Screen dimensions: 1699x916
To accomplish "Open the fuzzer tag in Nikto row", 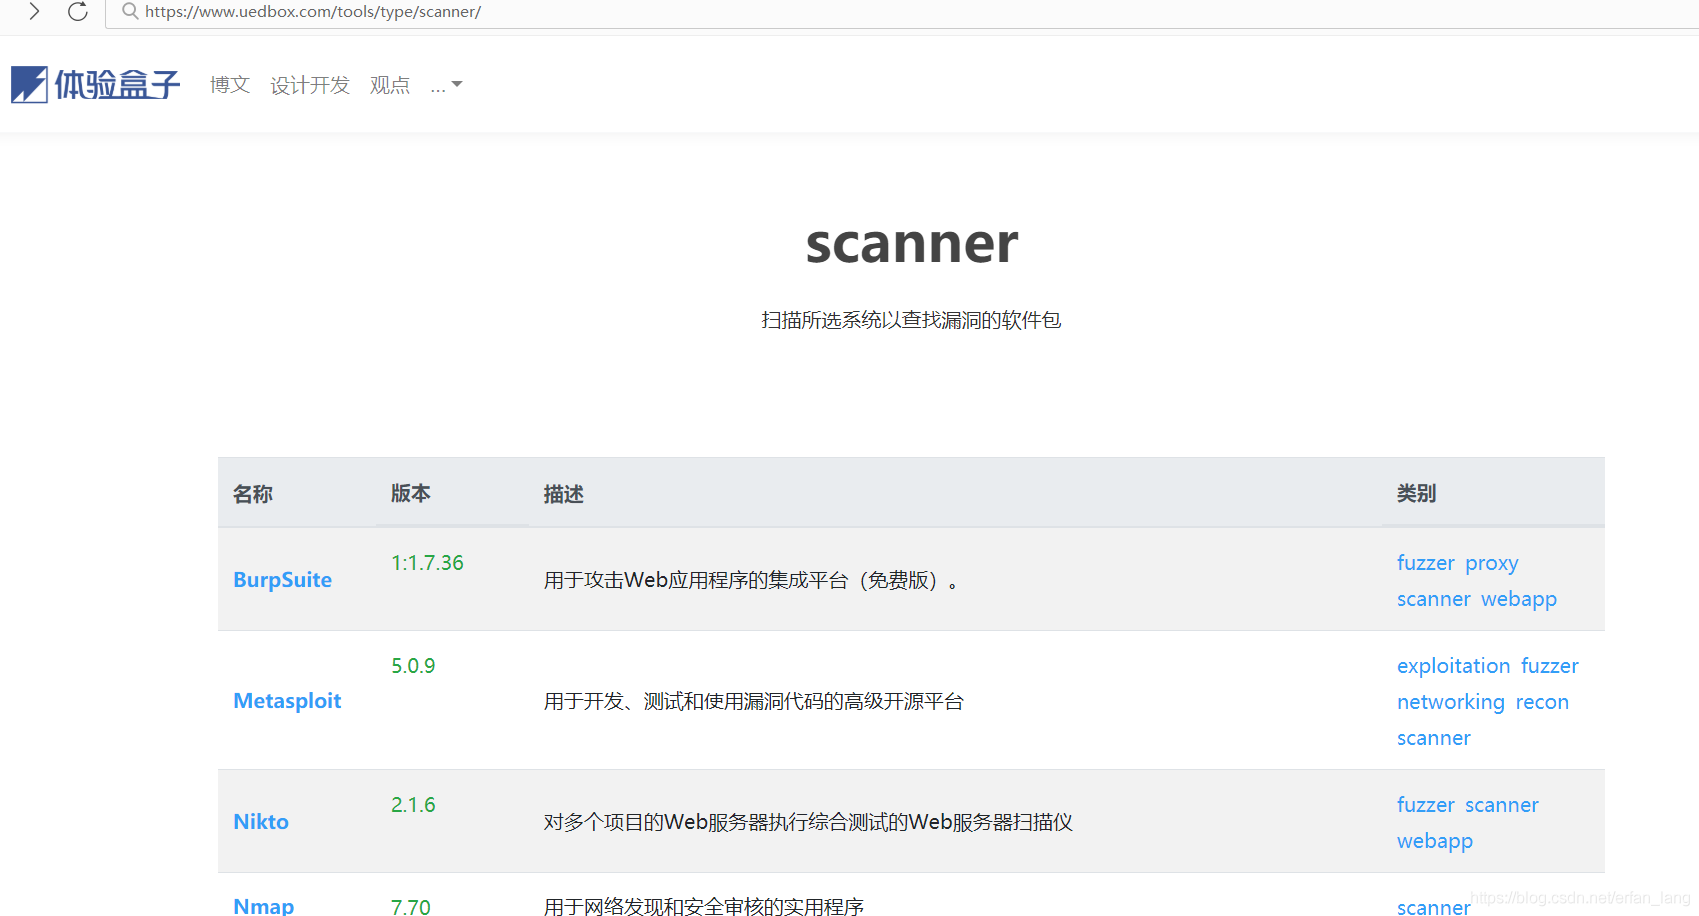I will (x=1426, y=805).
